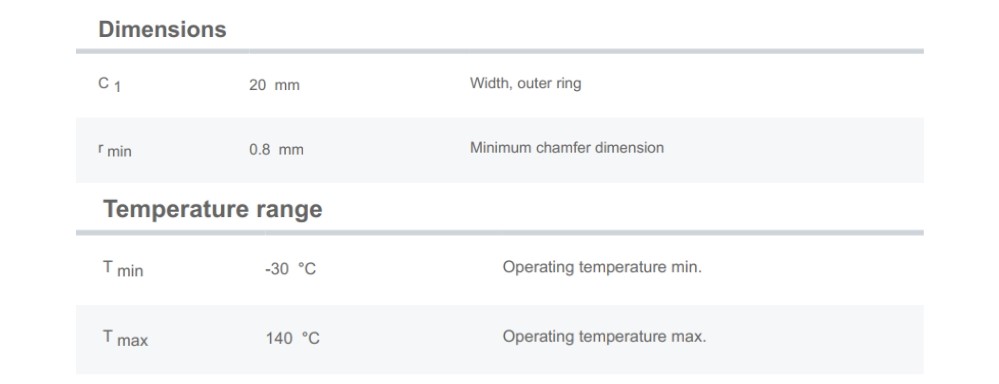This screenshot has width=999, height=384.
Task: Click the 20 mm width value
Action: tap(274, 85)
